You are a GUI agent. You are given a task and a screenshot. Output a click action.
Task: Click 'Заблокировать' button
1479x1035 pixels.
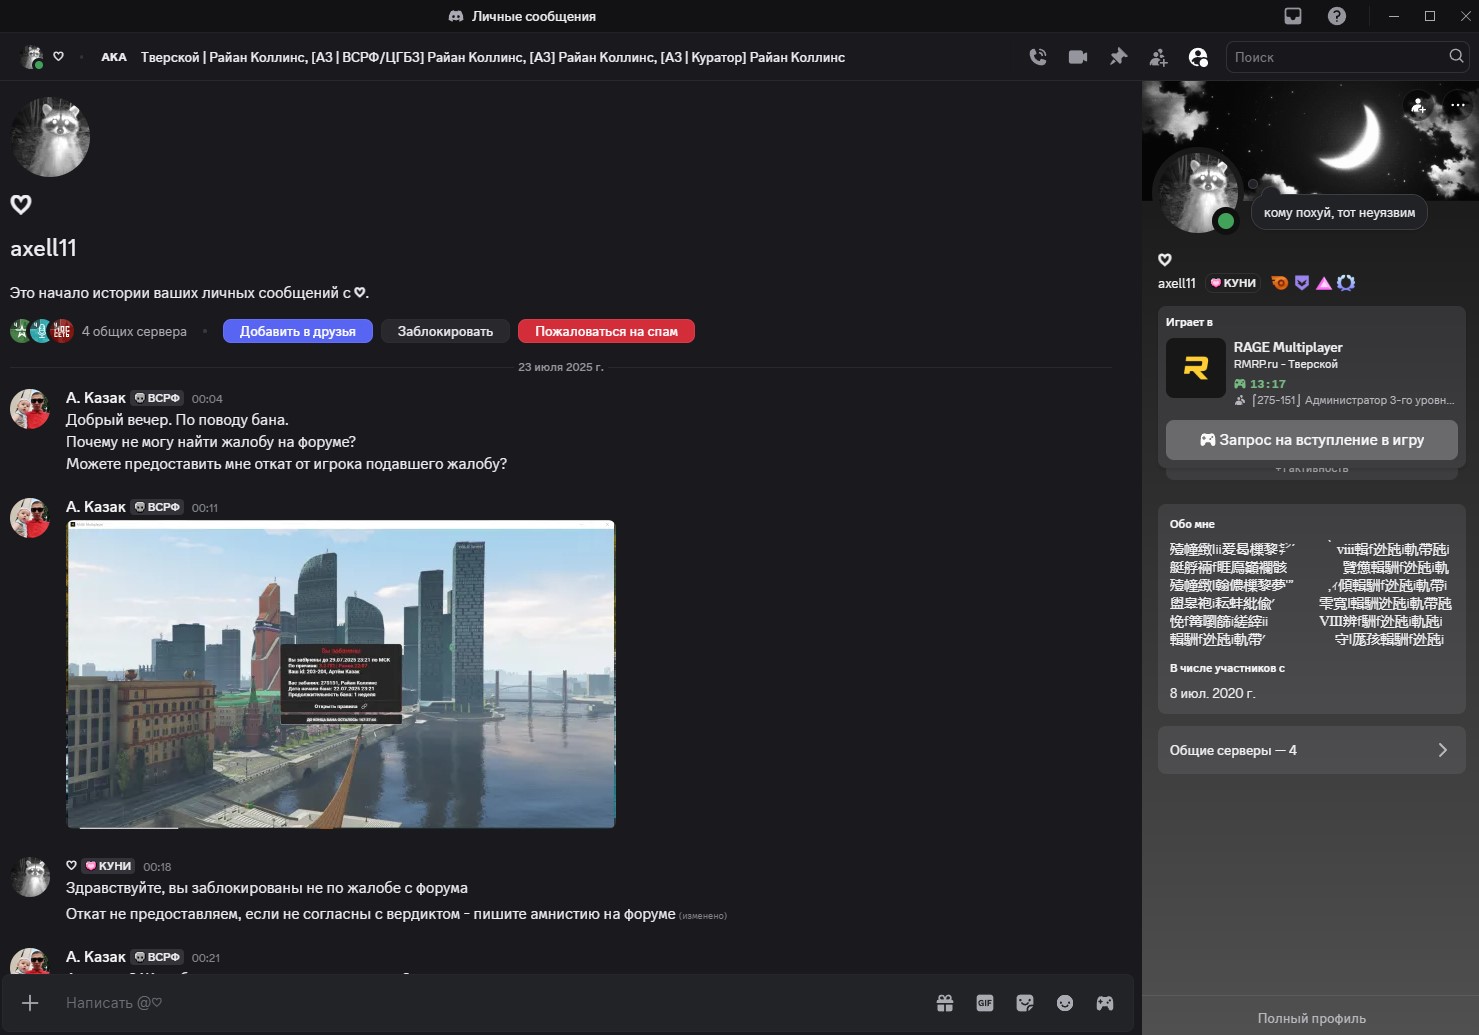445,331
